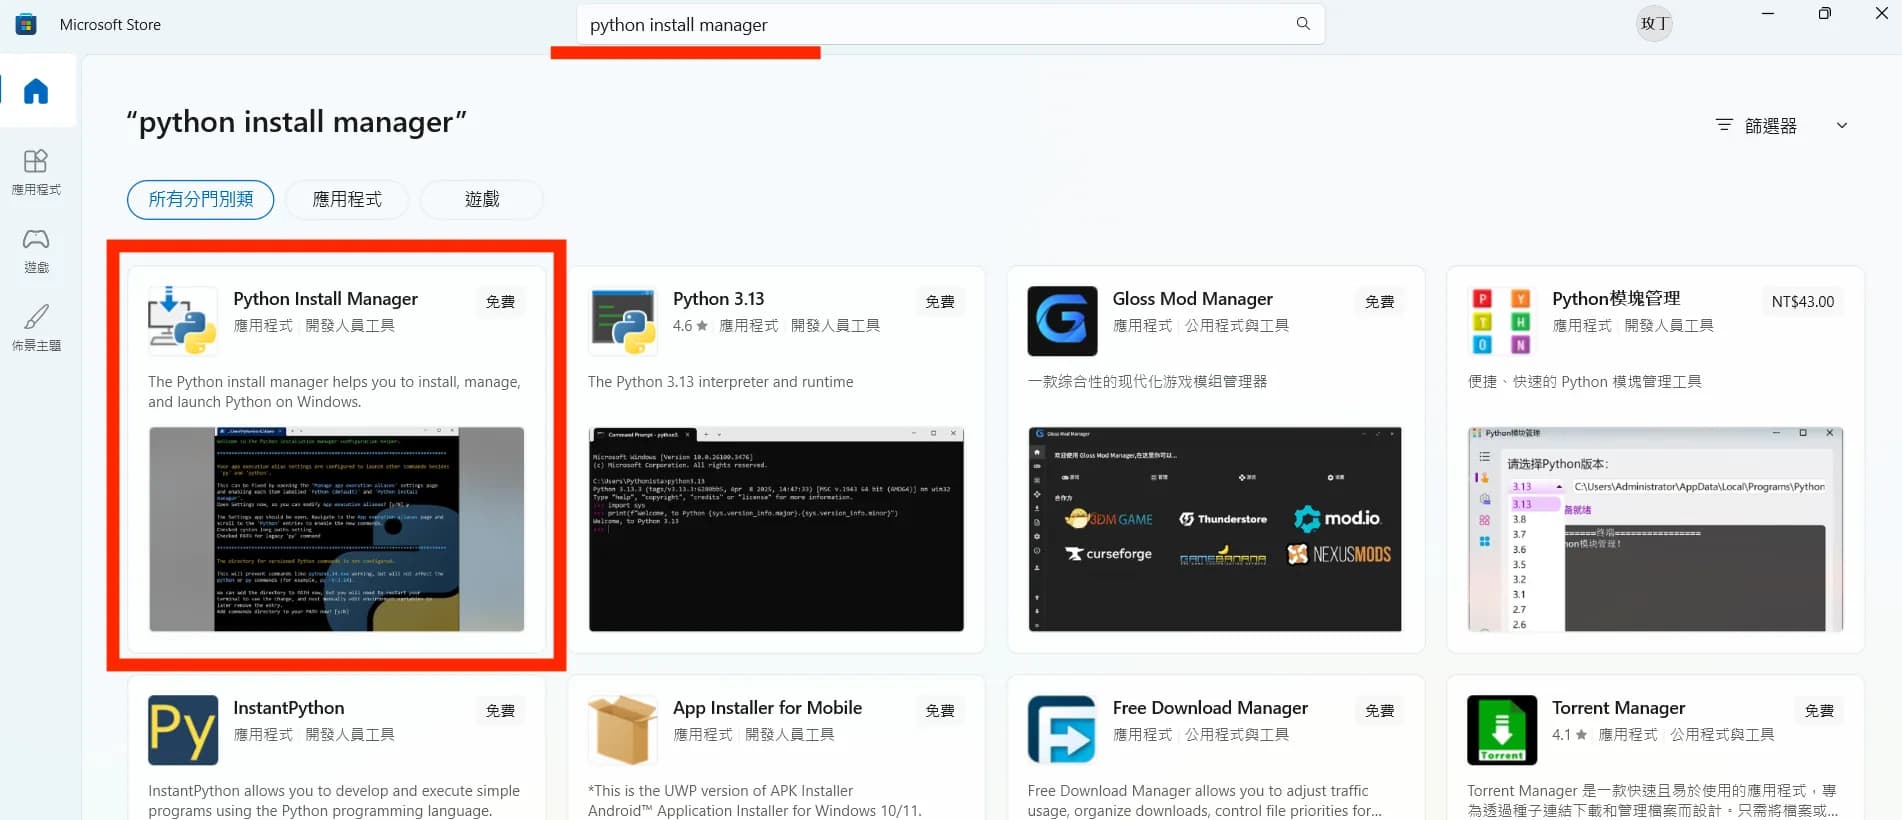Click the 篩選器 filter label
The height and width of the screenshot is (820, 1902).
[1771, 126]
